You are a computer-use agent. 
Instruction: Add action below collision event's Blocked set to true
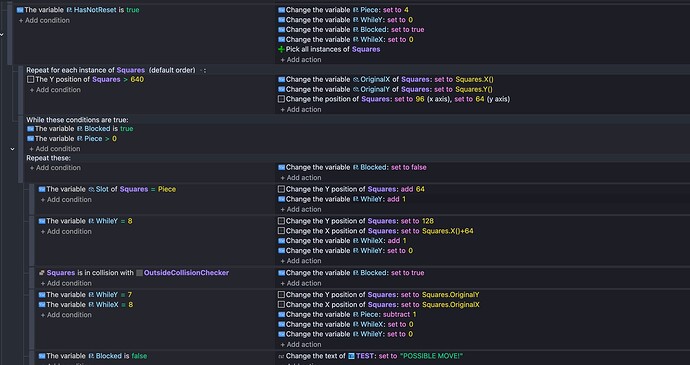(301, 283)
